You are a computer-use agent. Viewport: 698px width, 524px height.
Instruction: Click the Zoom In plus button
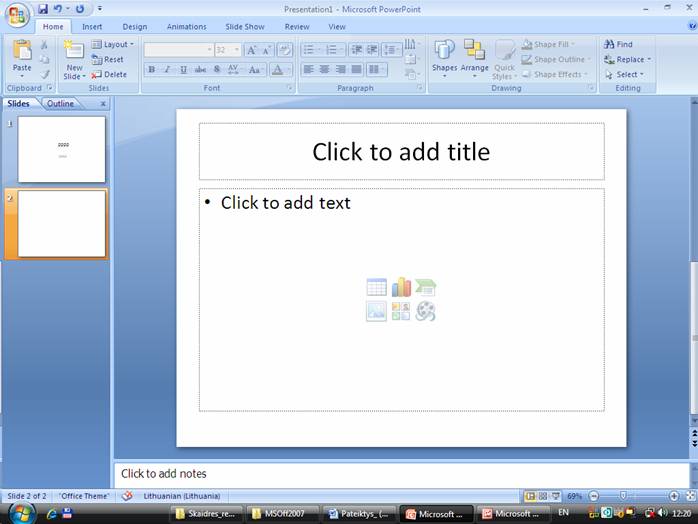pyautogui.click(x=674, y=496)
